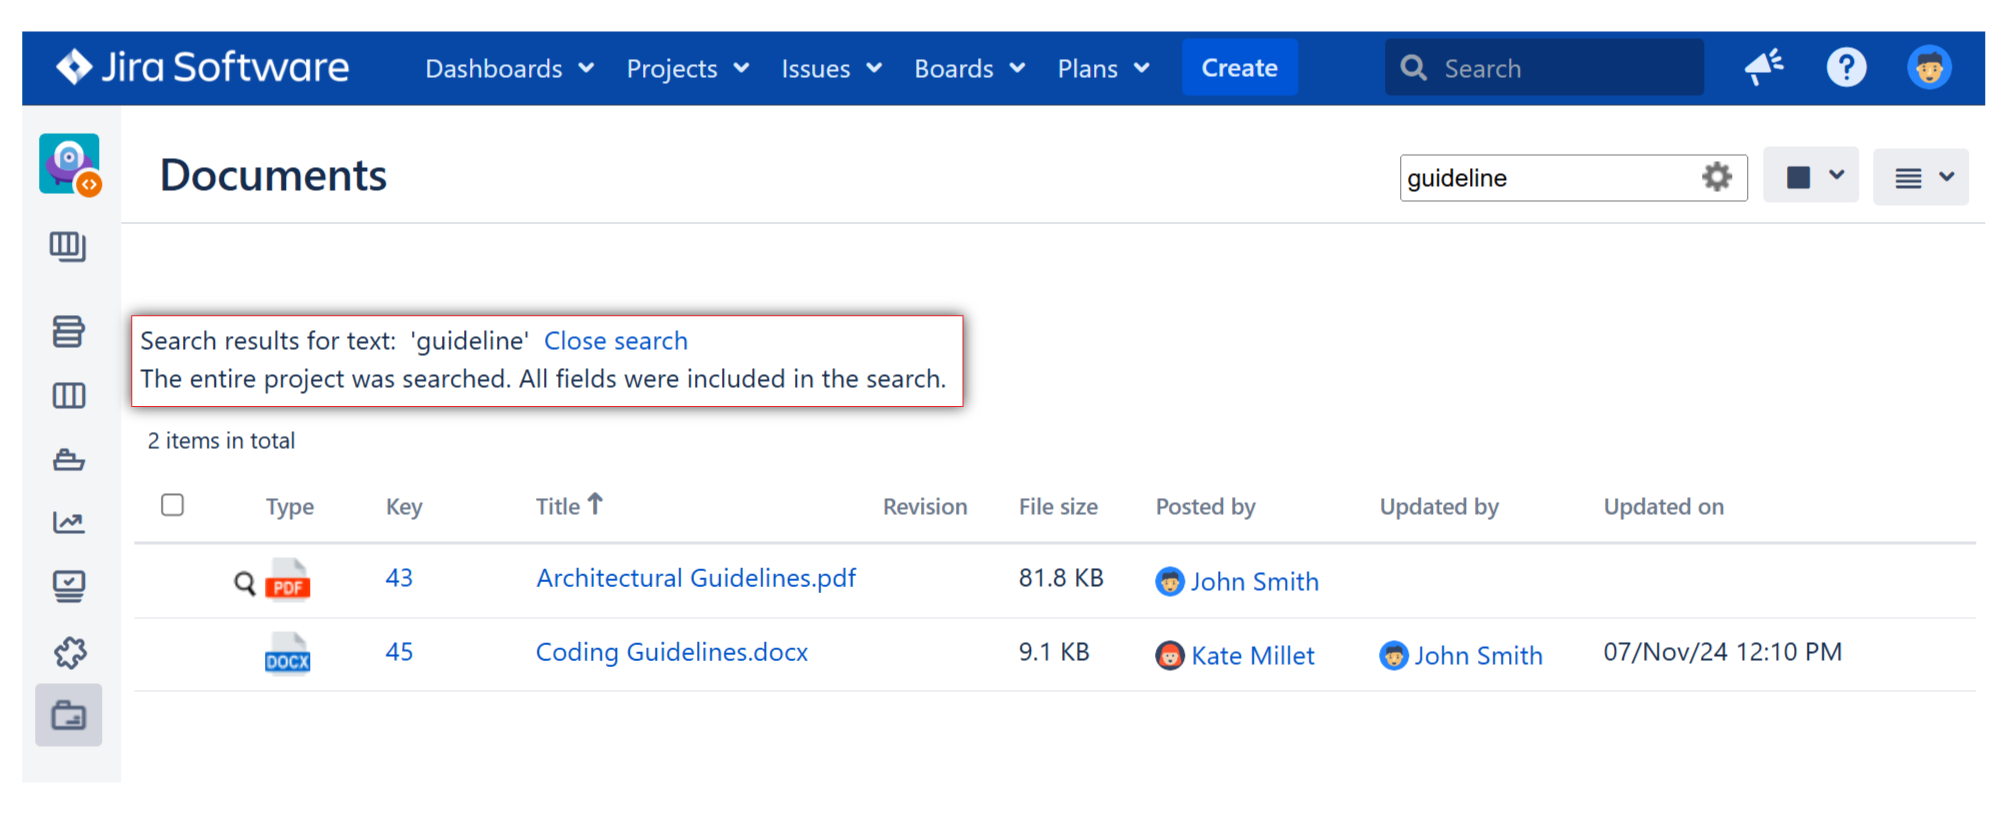Open the help question mark icon
The width and height of the screenshot is (2006, 816).
[1846, 67]
